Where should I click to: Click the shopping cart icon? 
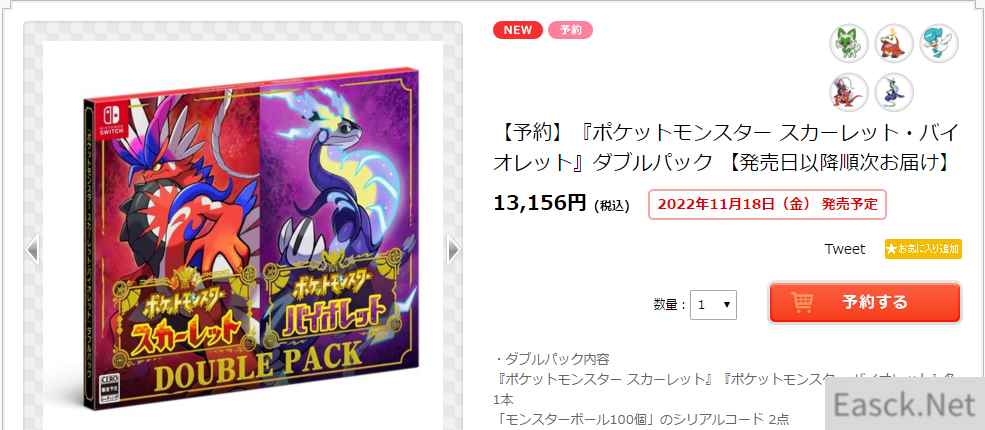pos(802,302)
